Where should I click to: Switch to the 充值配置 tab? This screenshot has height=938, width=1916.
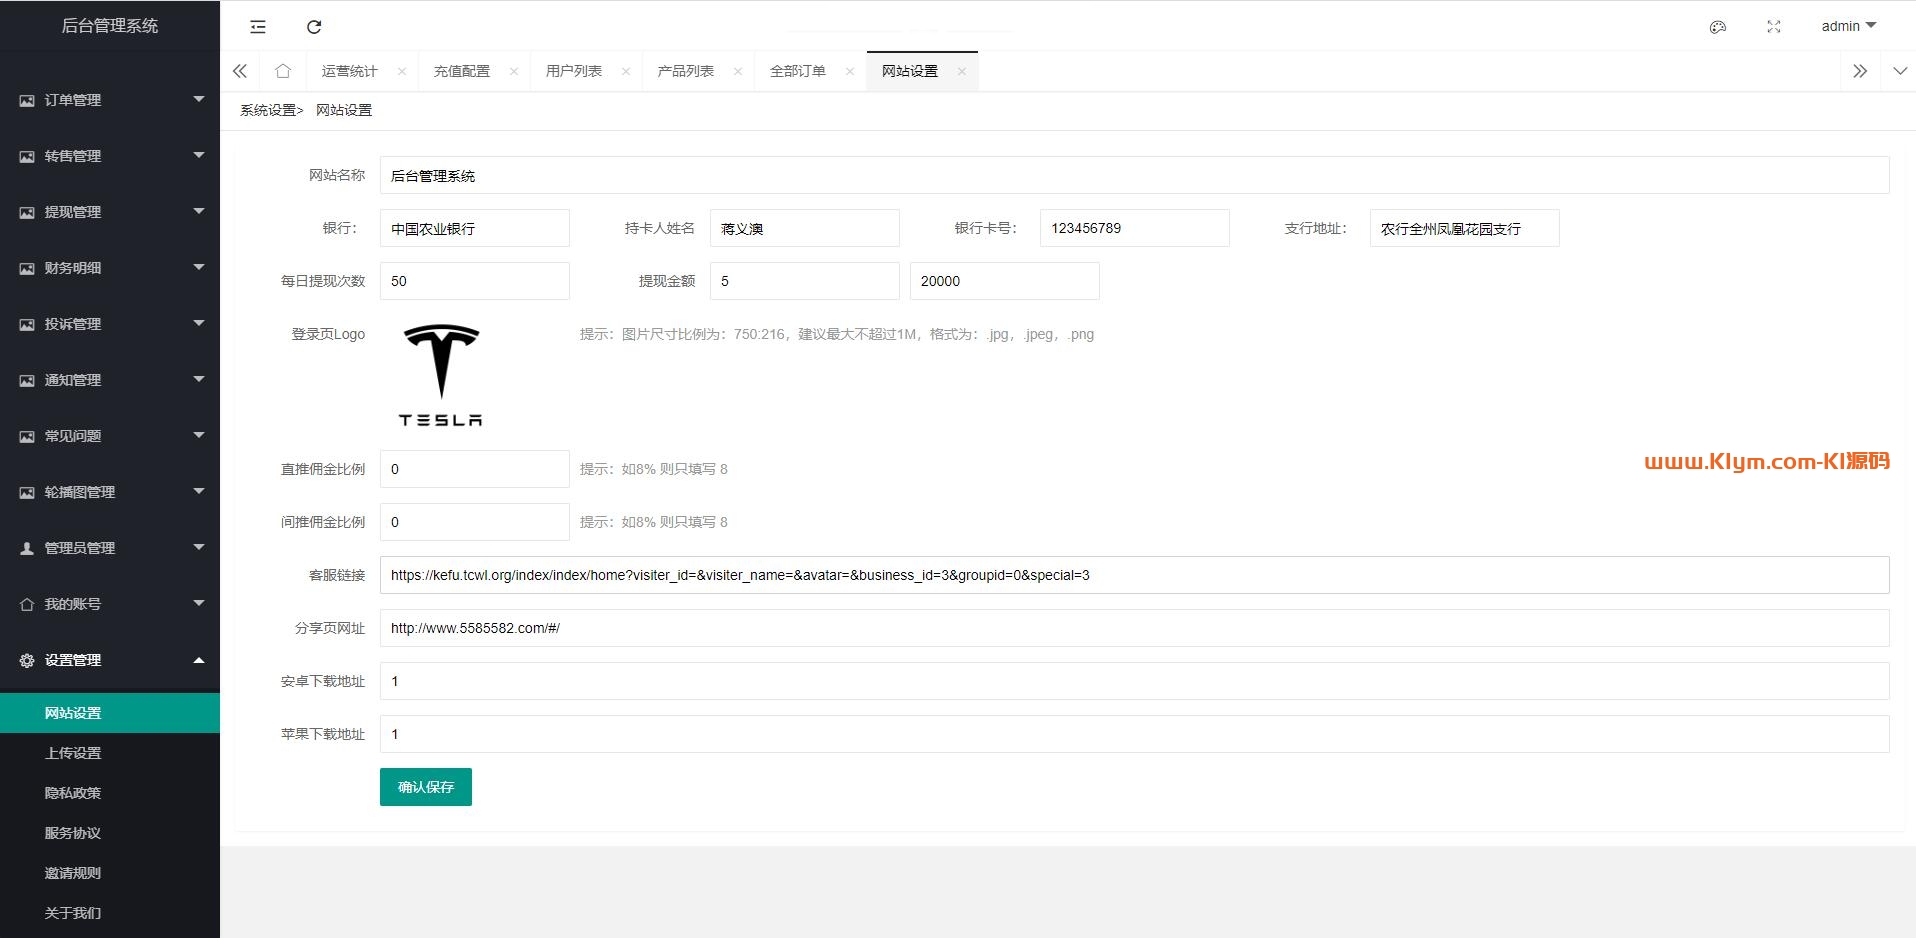click(461, 71)
